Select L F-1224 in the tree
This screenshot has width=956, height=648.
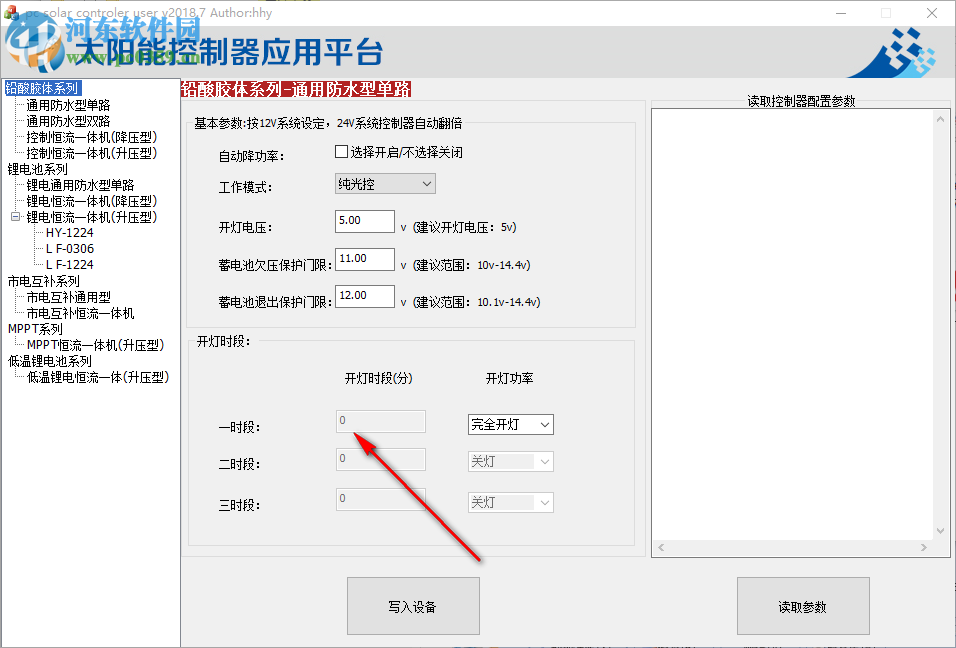pos(70,265)
